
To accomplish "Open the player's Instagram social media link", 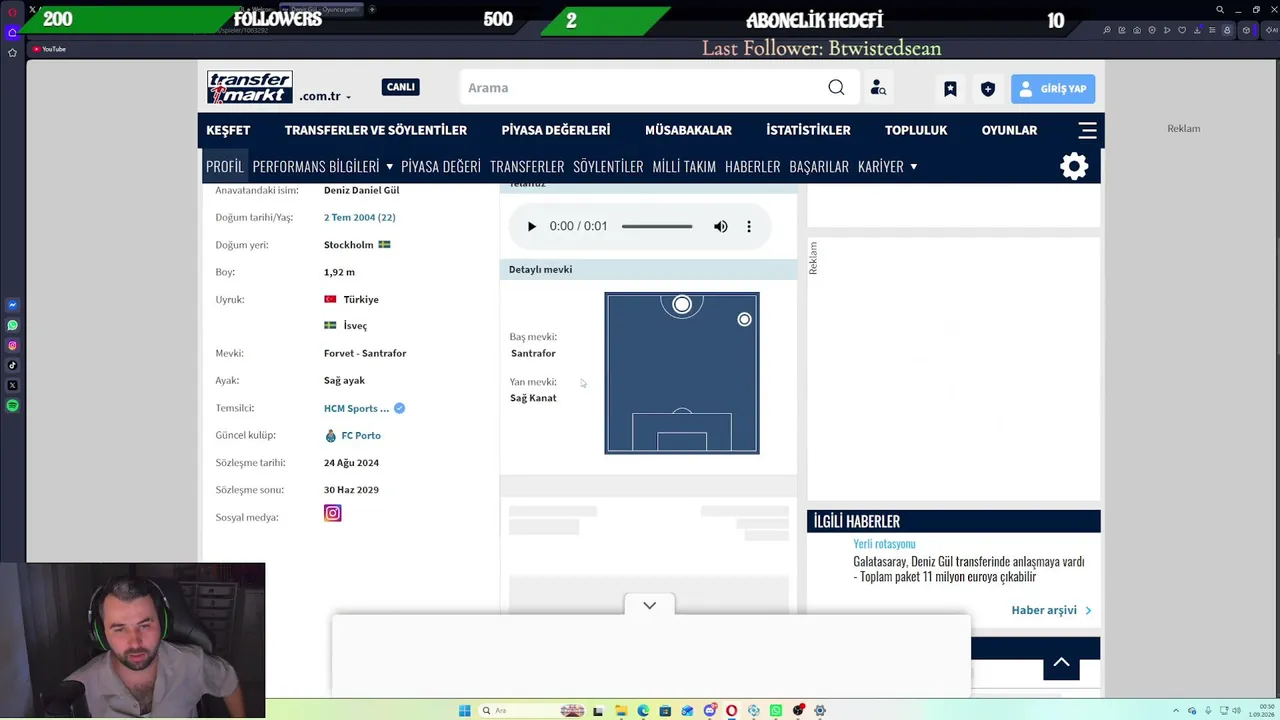I will [x=333, y=513].
